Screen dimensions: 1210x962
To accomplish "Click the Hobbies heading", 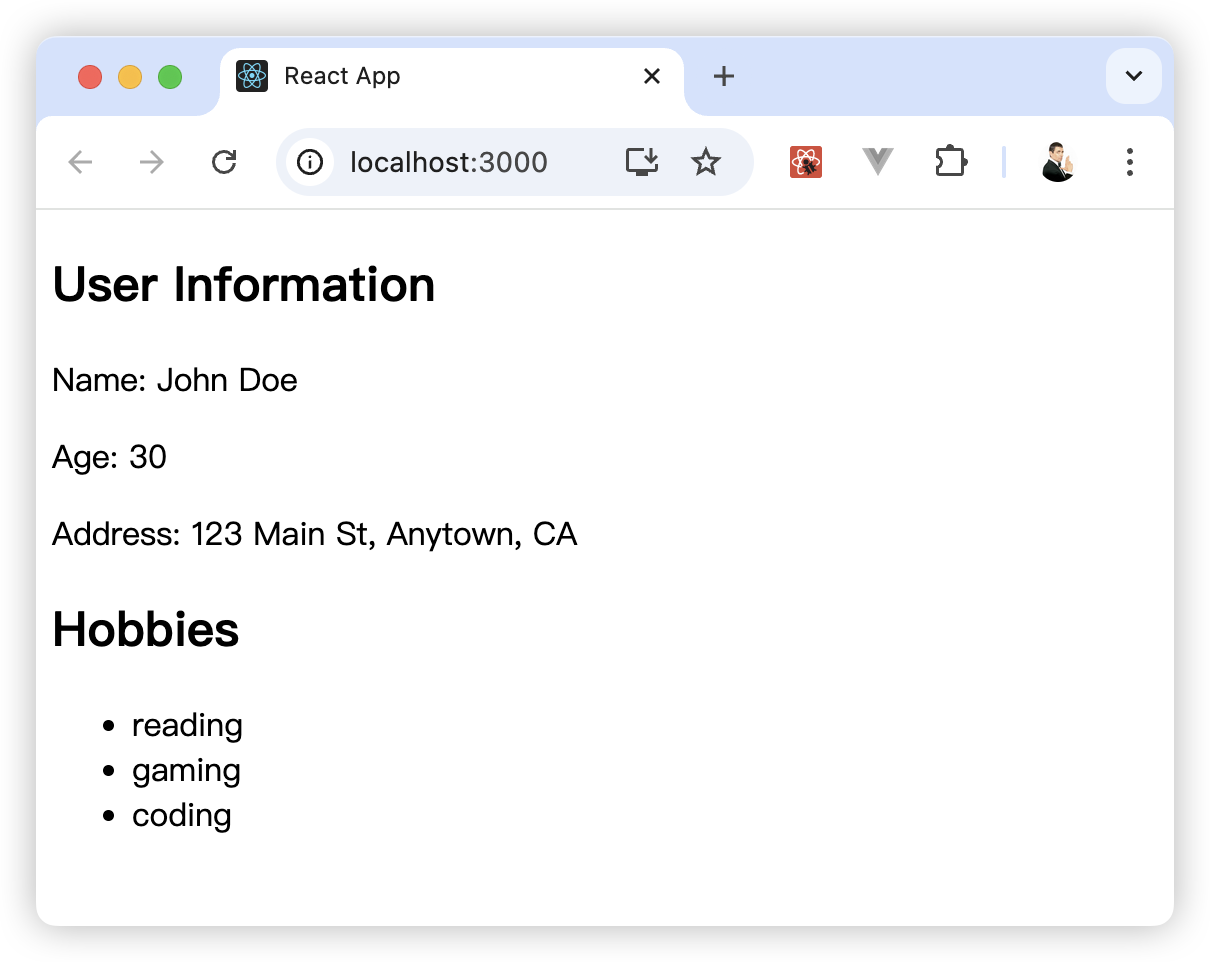I will [x=146, y=630].
